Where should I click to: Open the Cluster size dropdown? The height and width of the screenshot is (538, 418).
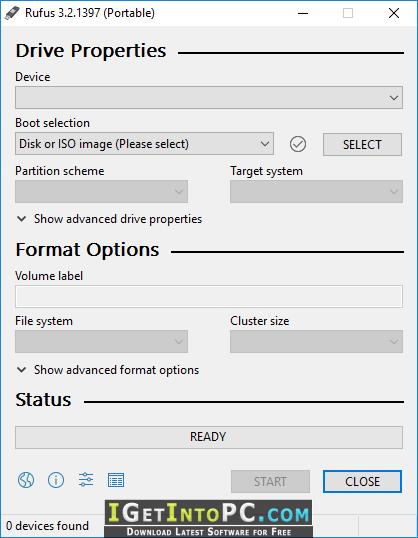click(316, 341)
